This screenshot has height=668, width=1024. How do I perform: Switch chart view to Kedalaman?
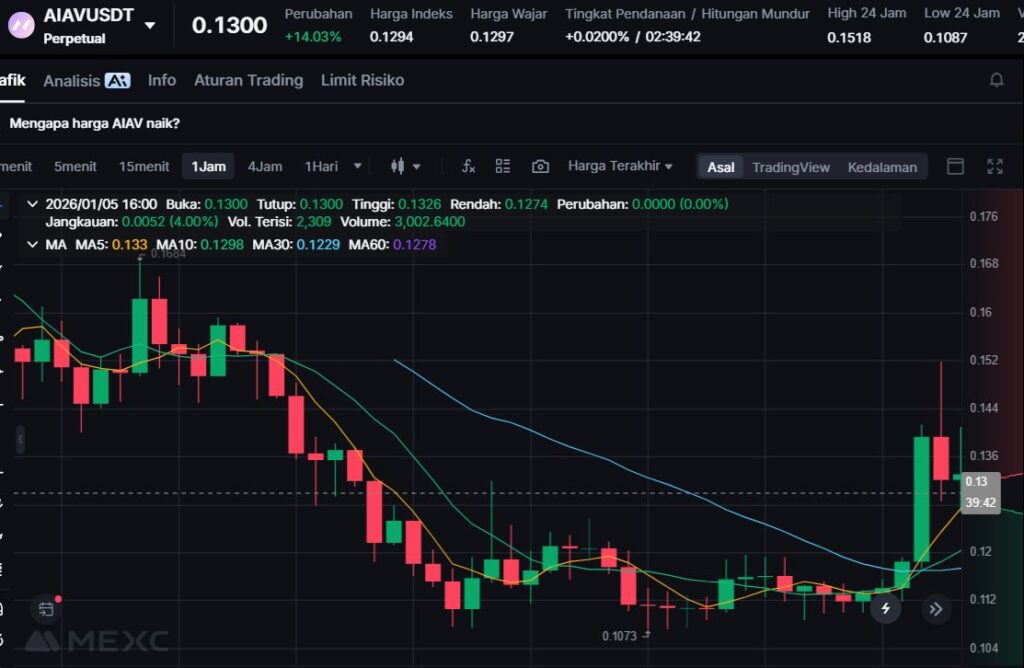pos(882,167)
